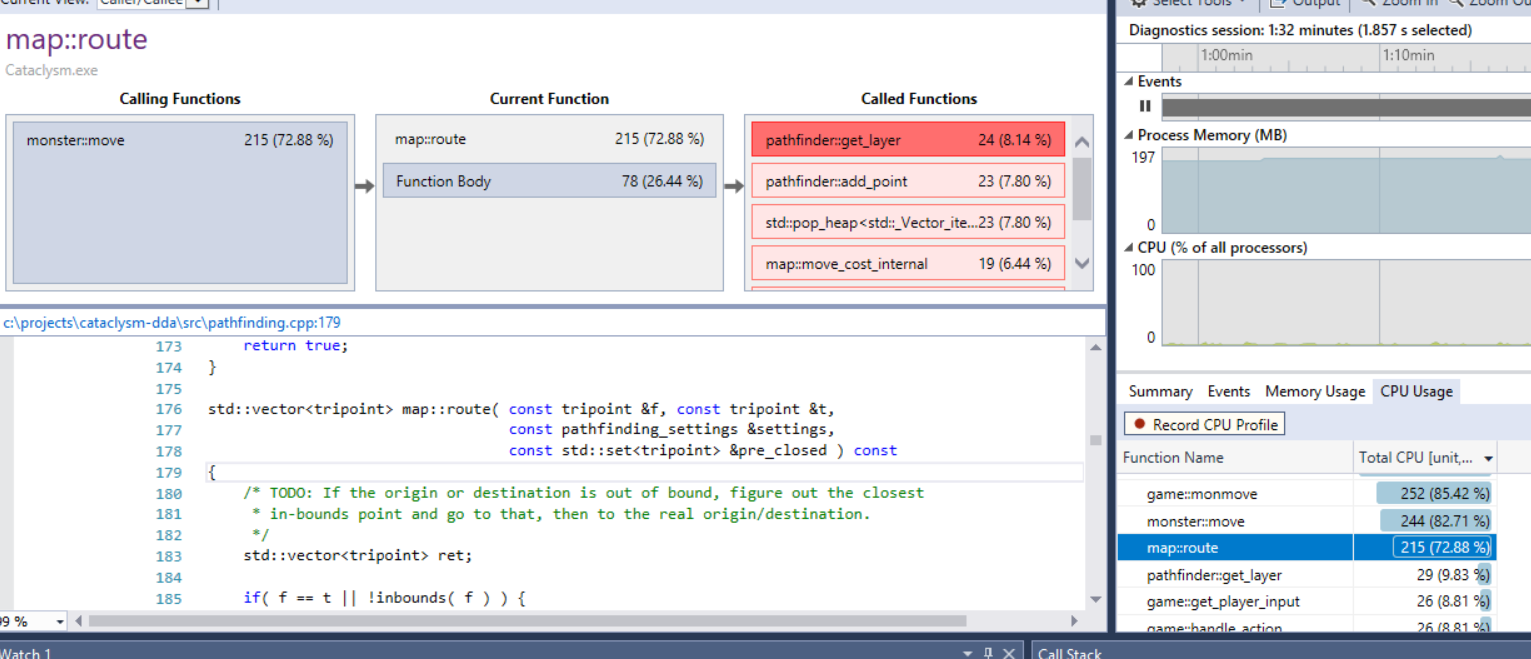Pin the Watch 1 panel with pushpin icon

point(988,653)
